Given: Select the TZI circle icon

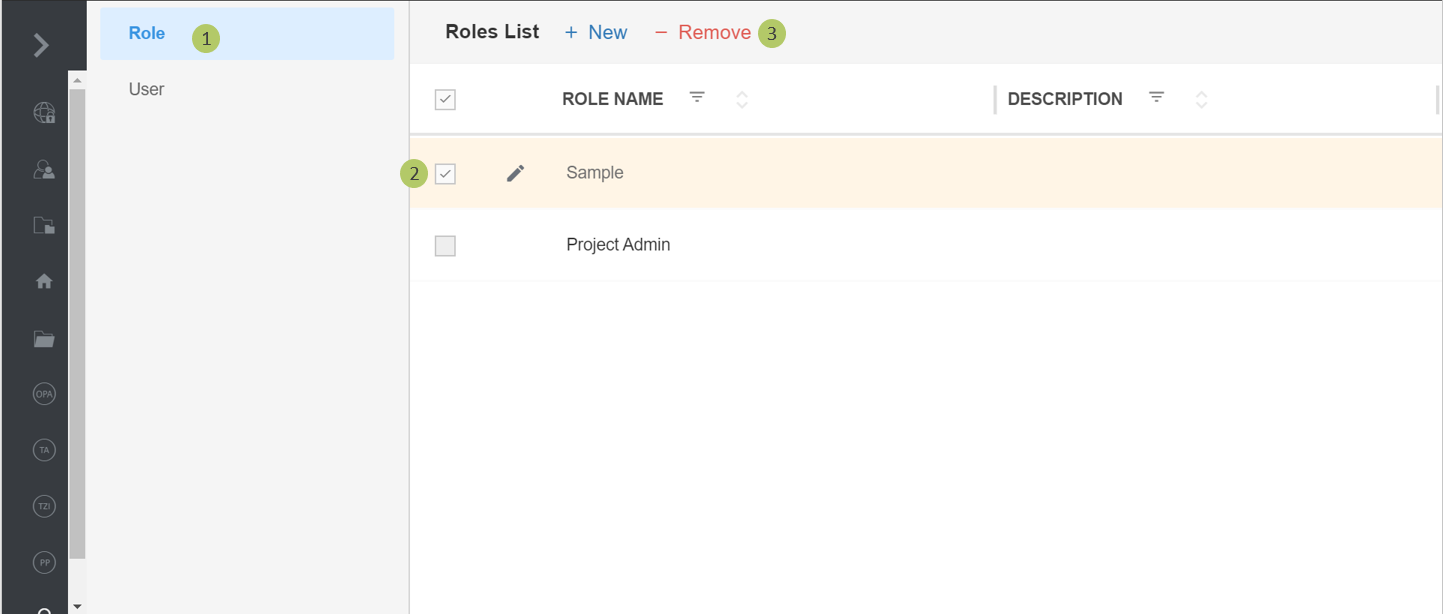Looking at the screenshot, I should pyautogui.click(x=44, y=507).
